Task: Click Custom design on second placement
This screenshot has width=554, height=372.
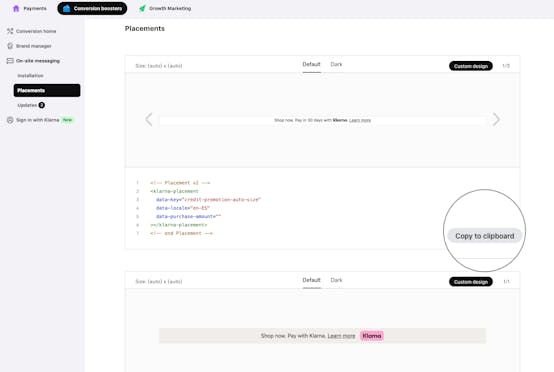Action: (471, 282)
